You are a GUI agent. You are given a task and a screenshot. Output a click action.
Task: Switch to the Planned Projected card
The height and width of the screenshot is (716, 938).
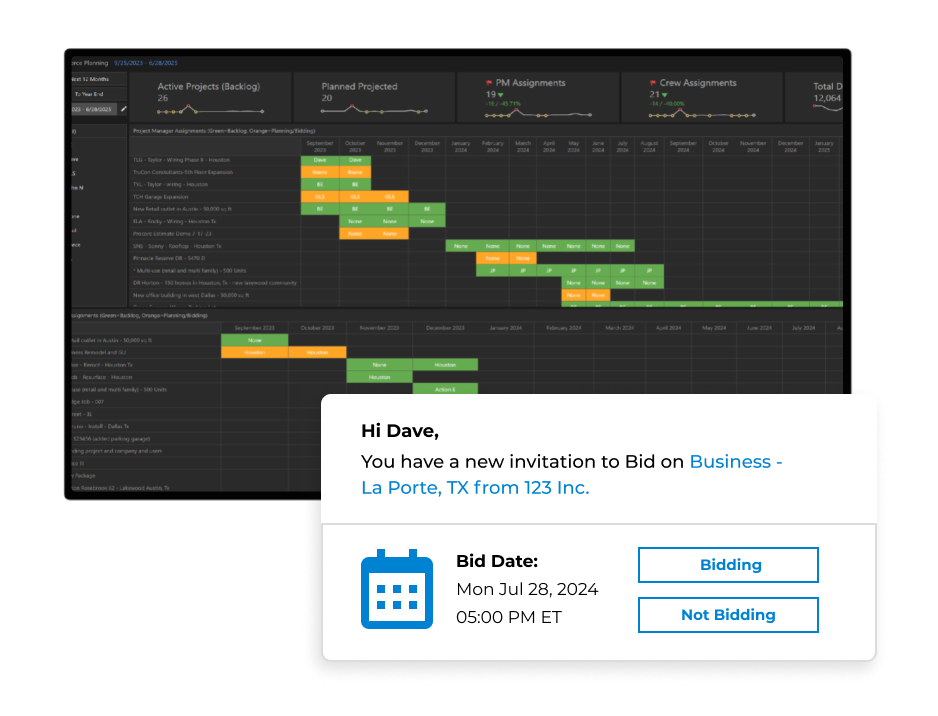coord(370,90)
